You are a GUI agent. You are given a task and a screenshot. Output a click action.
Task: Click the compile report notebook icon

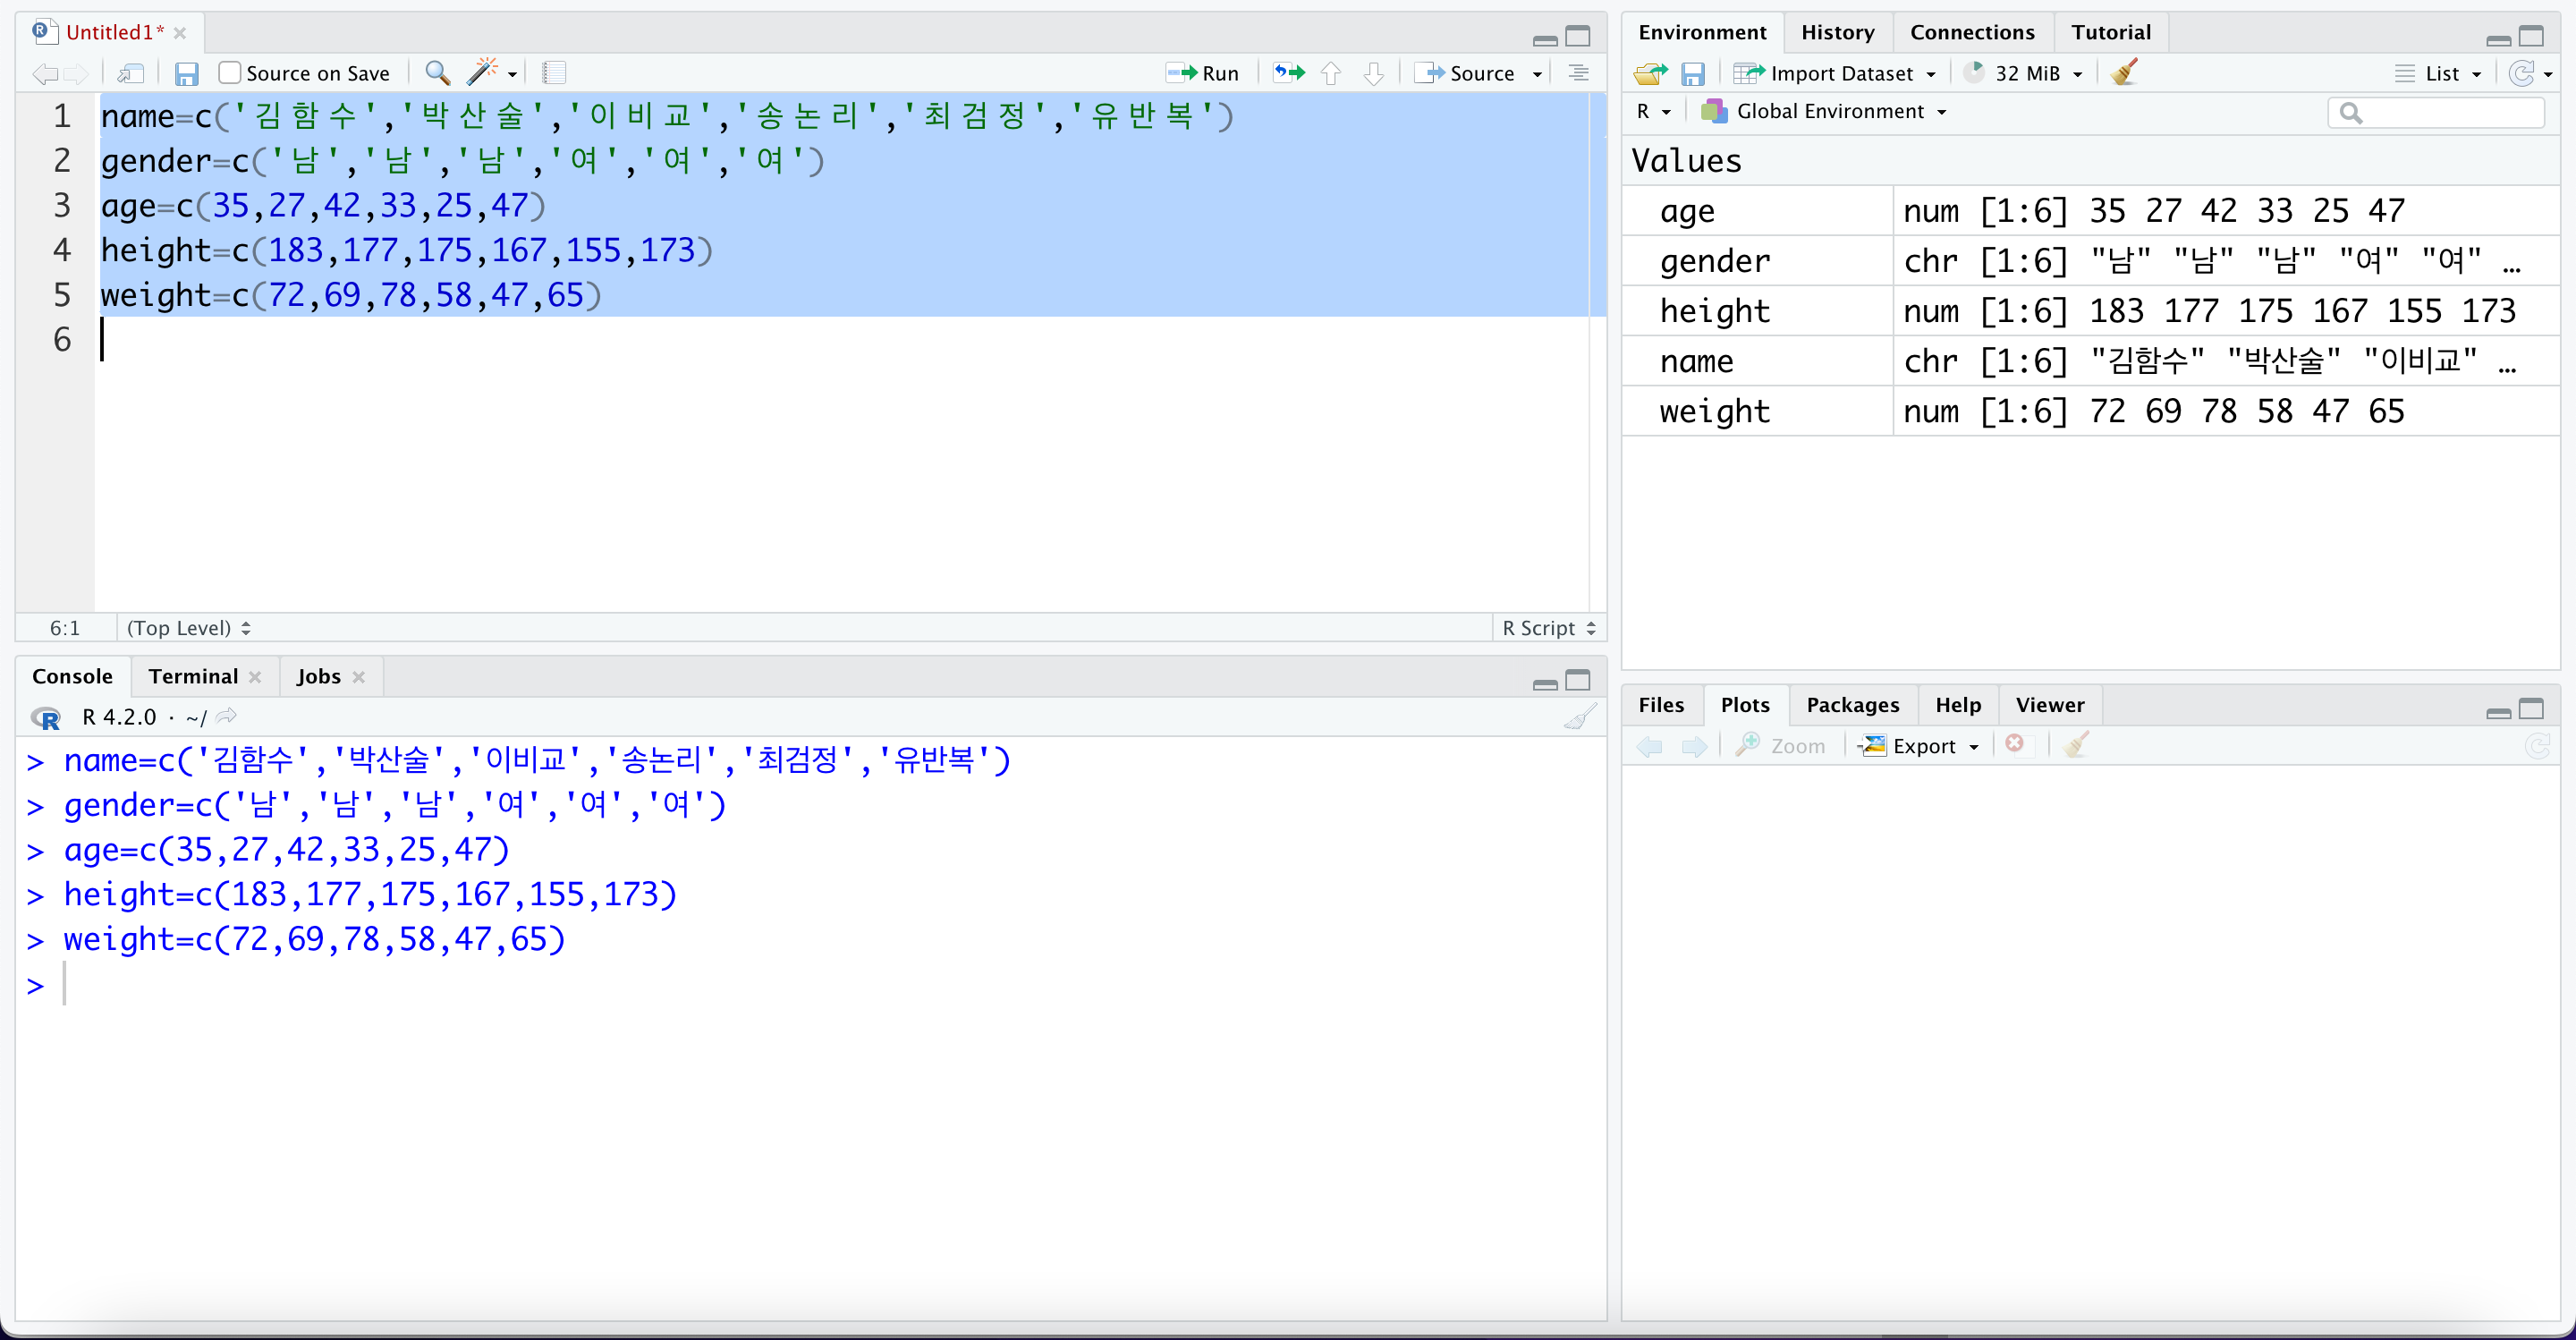click(554, 73)
